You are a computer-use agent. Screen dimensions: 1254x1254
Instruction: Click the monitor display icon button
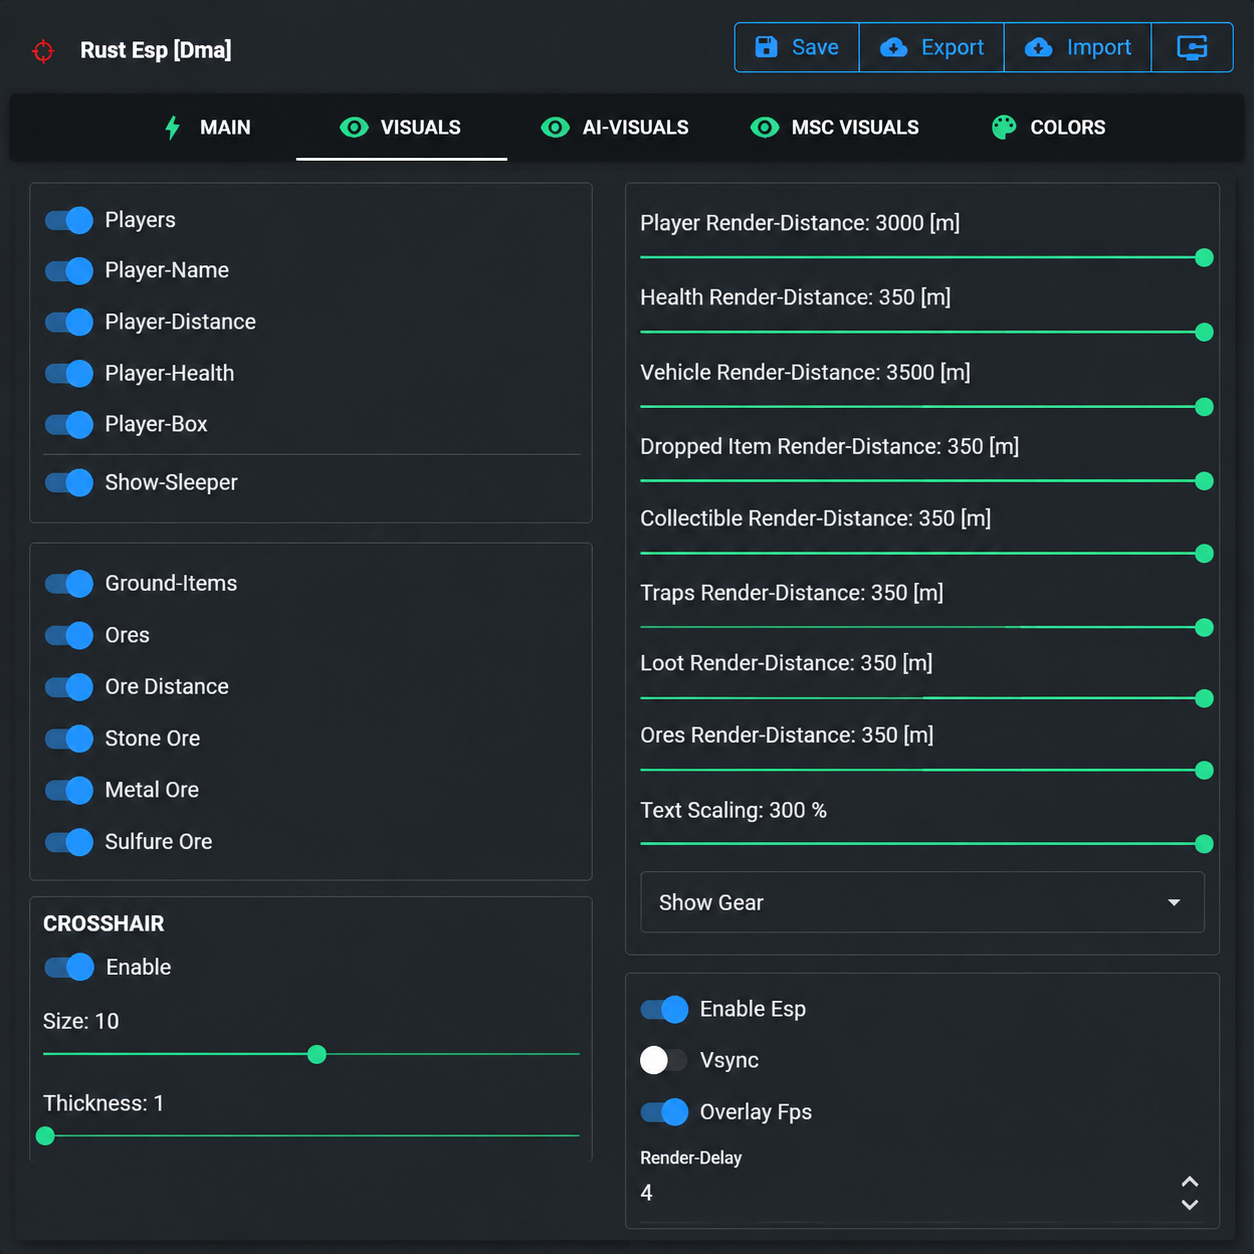pos(1192,47)
